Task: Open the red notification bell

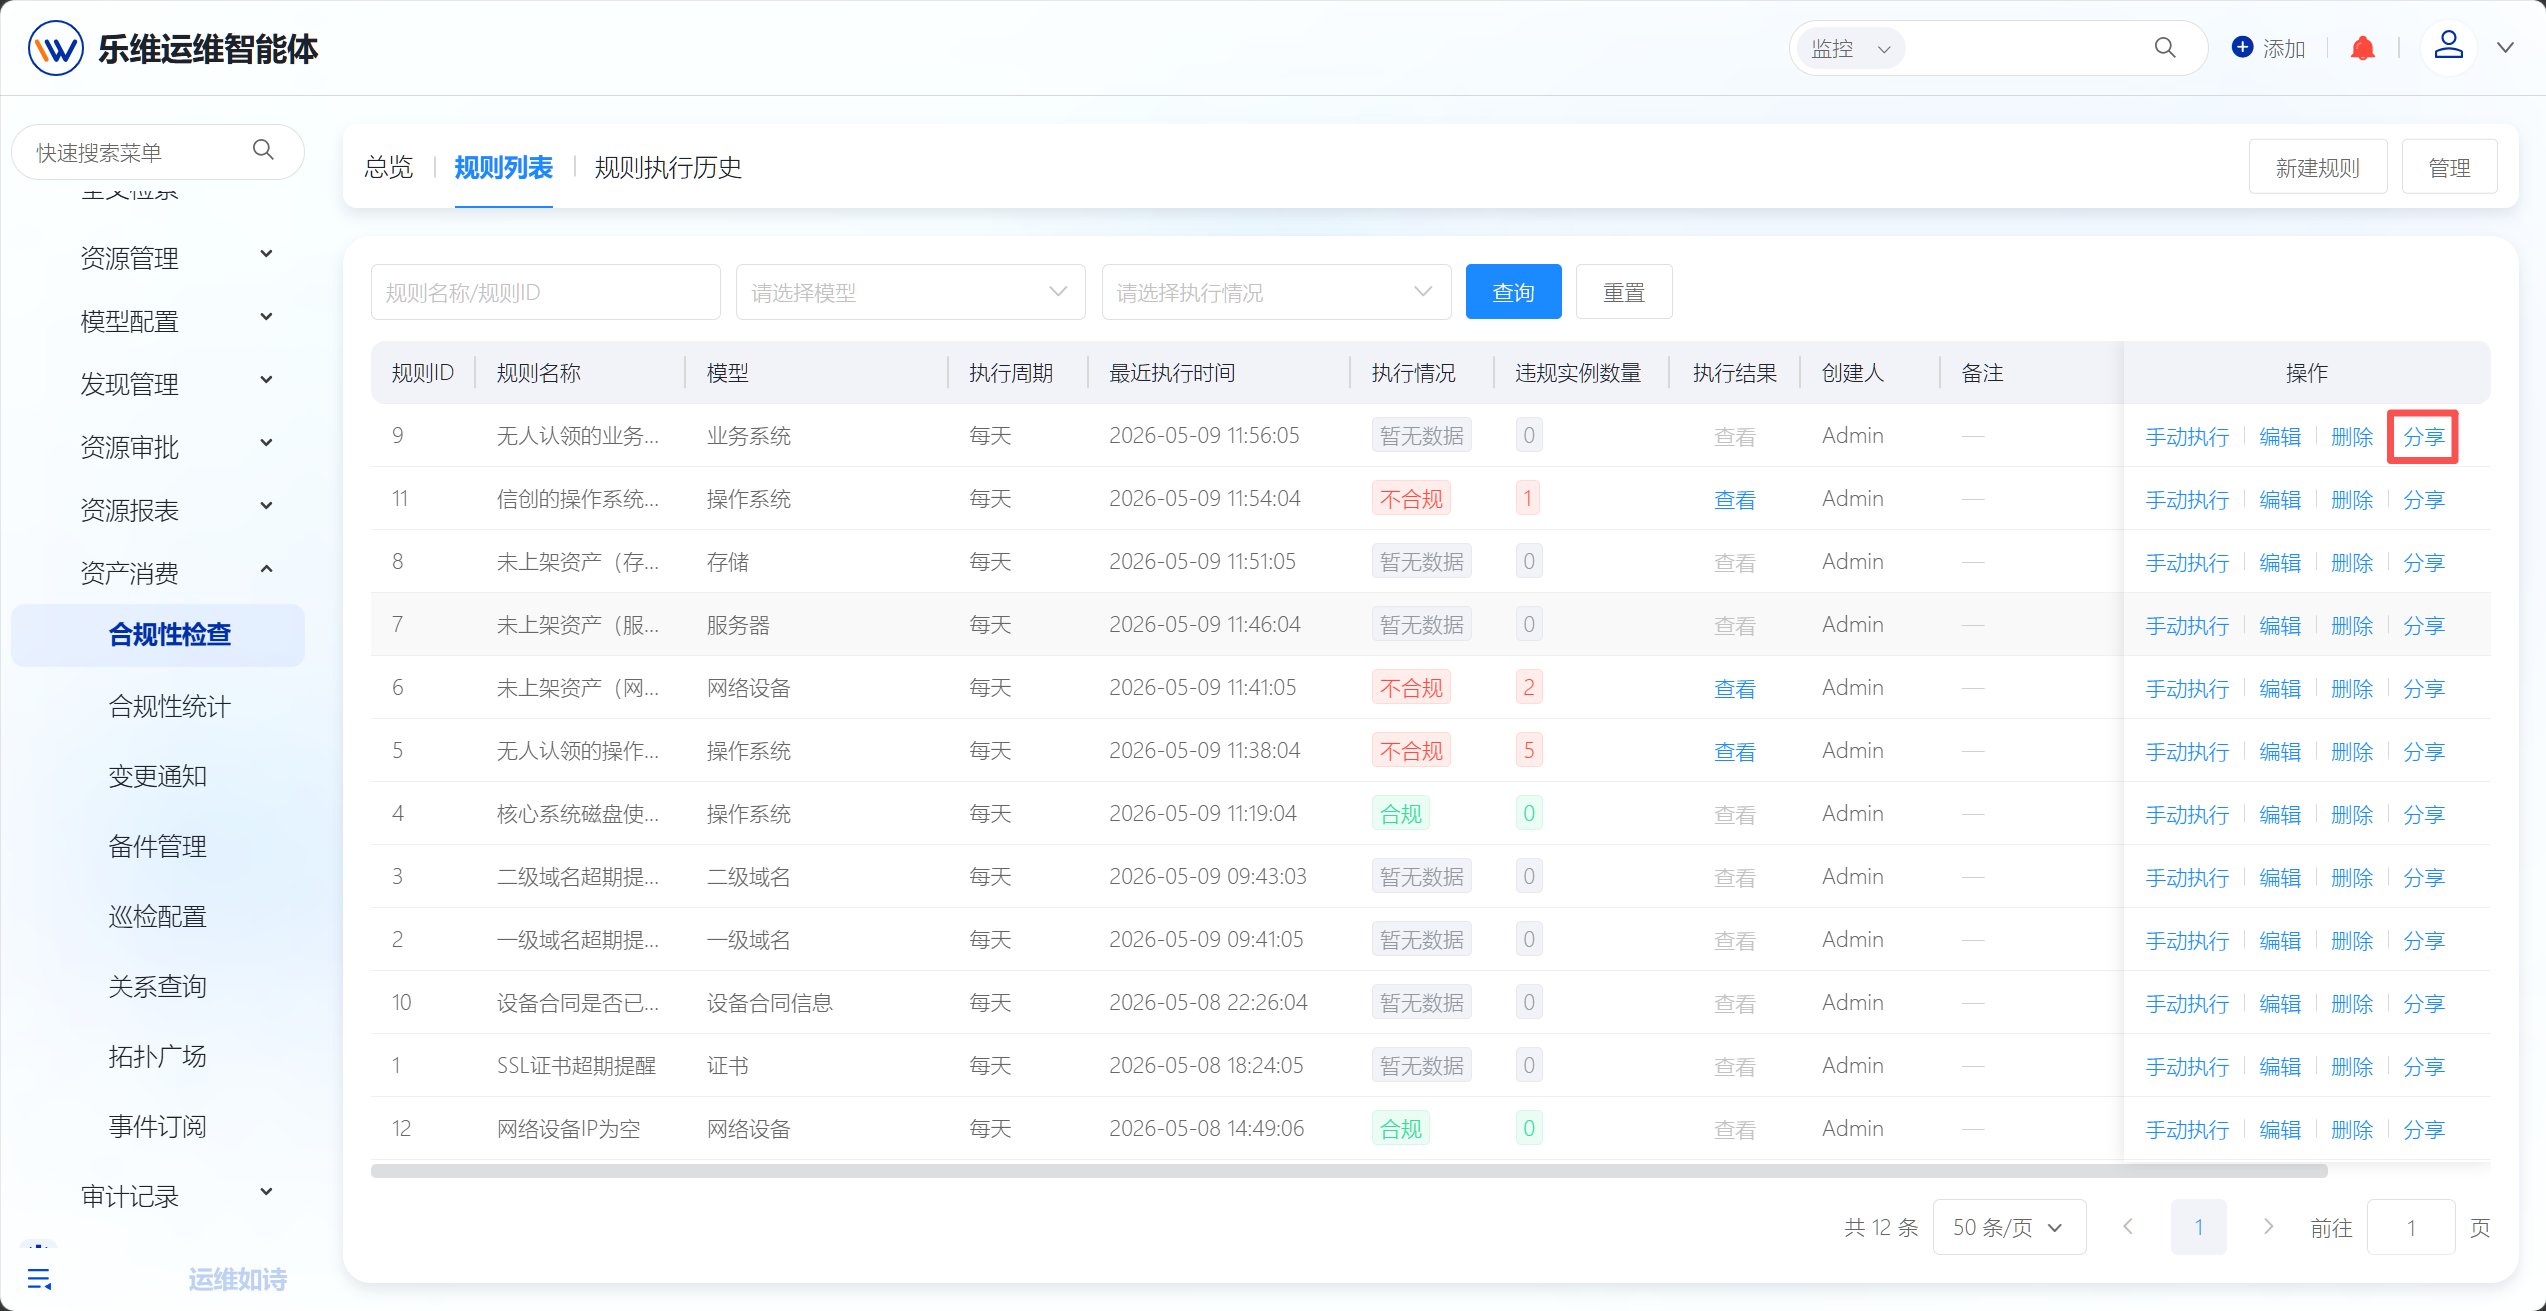Action: coord(2363,48)
